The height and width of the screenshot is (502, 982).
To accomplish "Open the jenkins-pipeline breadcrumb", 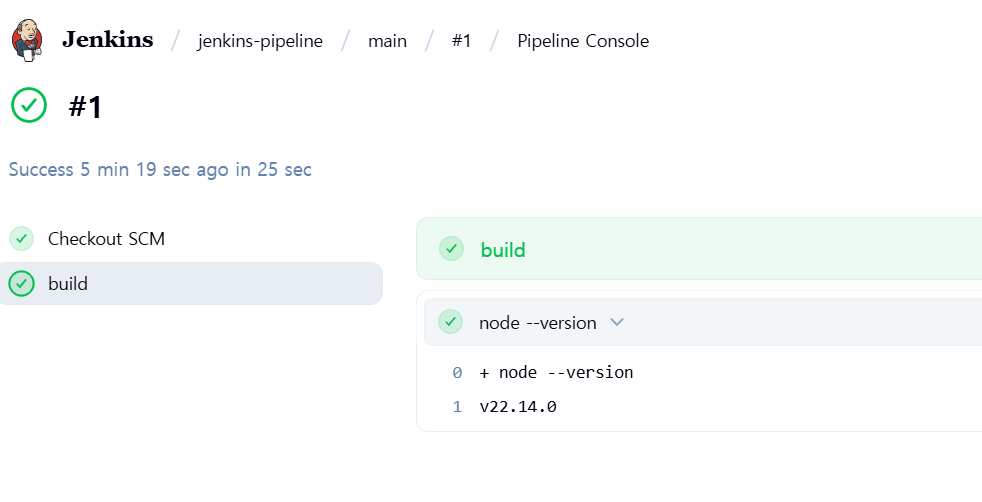I will pos(260,41).
